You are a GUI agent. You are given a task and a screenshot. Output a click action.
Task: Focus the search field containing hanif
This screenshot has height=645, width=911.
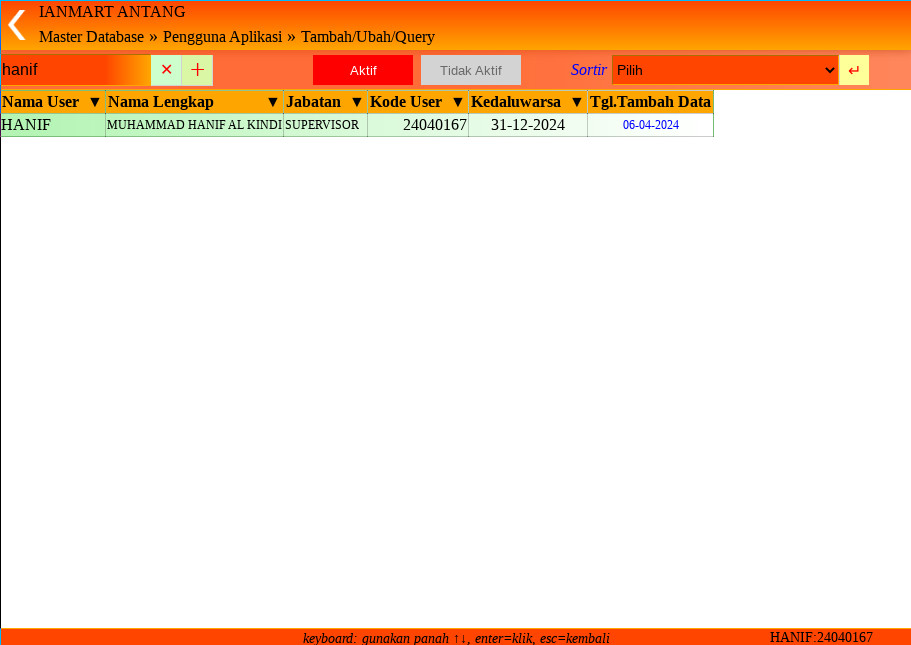(75, 70)
